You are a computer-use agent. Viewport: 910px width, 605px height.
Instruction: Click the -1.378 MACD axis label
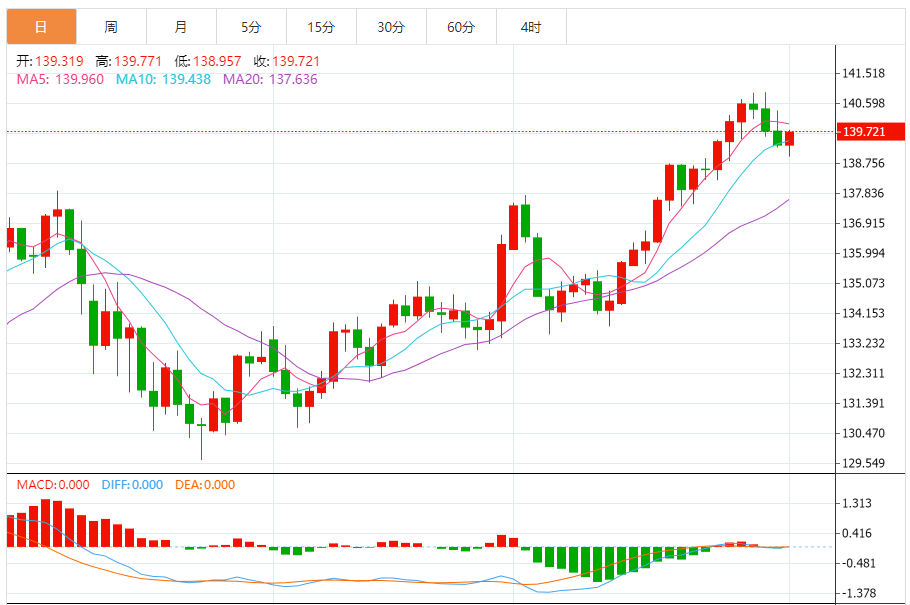point(858,593)
